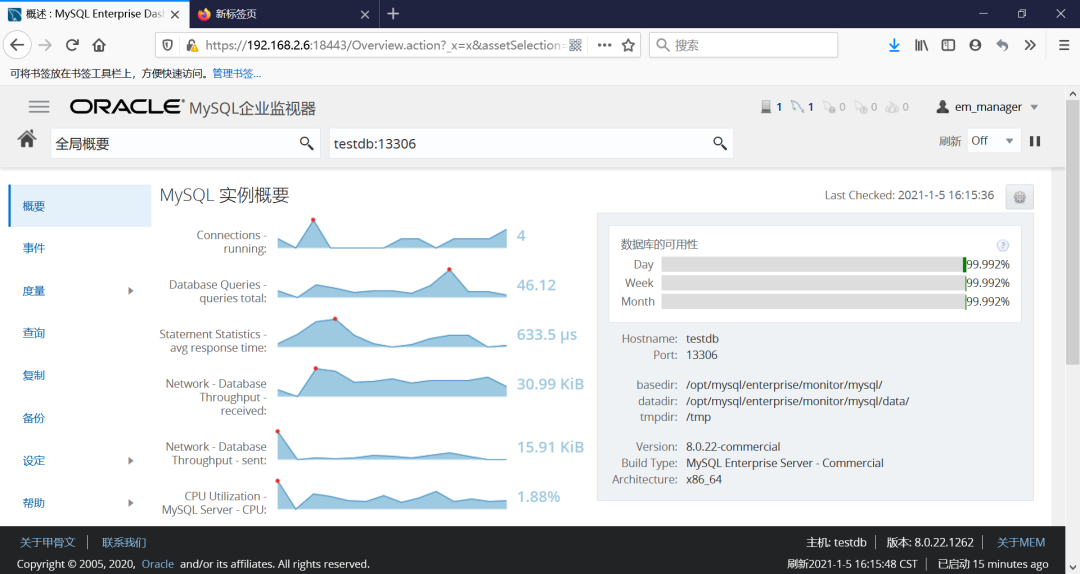
Task: Show help for 数据库的可用性
Action: (x=1003, y=245)
